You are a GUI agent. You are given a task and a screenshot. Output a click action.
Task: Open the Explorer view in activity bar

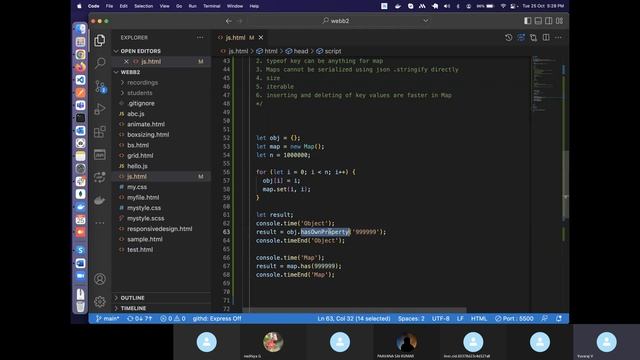pos(100,40)
